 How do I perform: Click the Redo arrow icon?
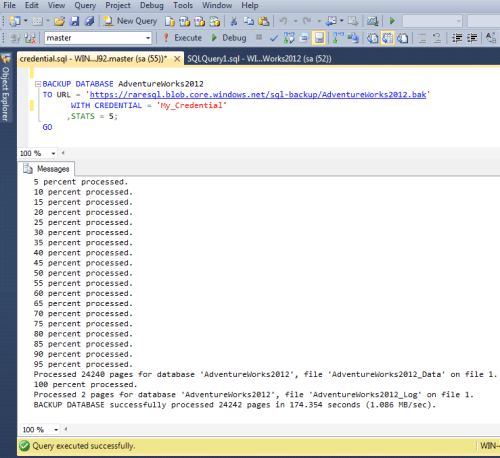click(307, 21)
